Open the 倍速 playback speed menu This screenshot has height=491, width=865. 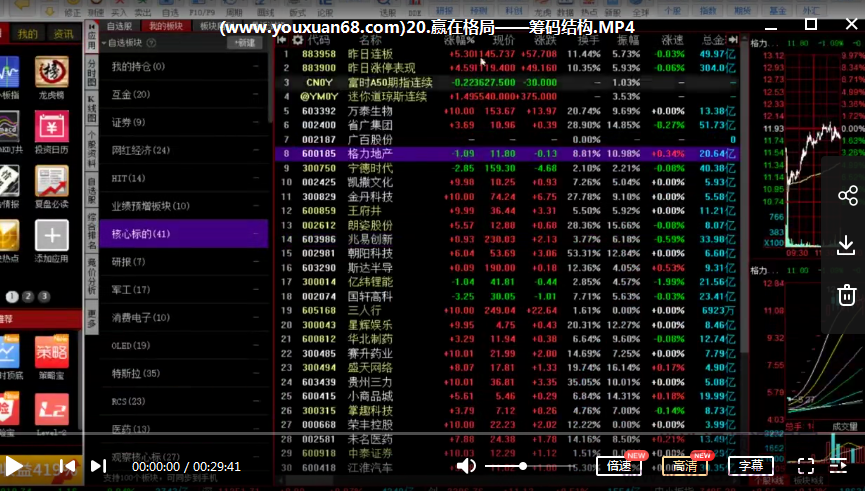[619, 466]
